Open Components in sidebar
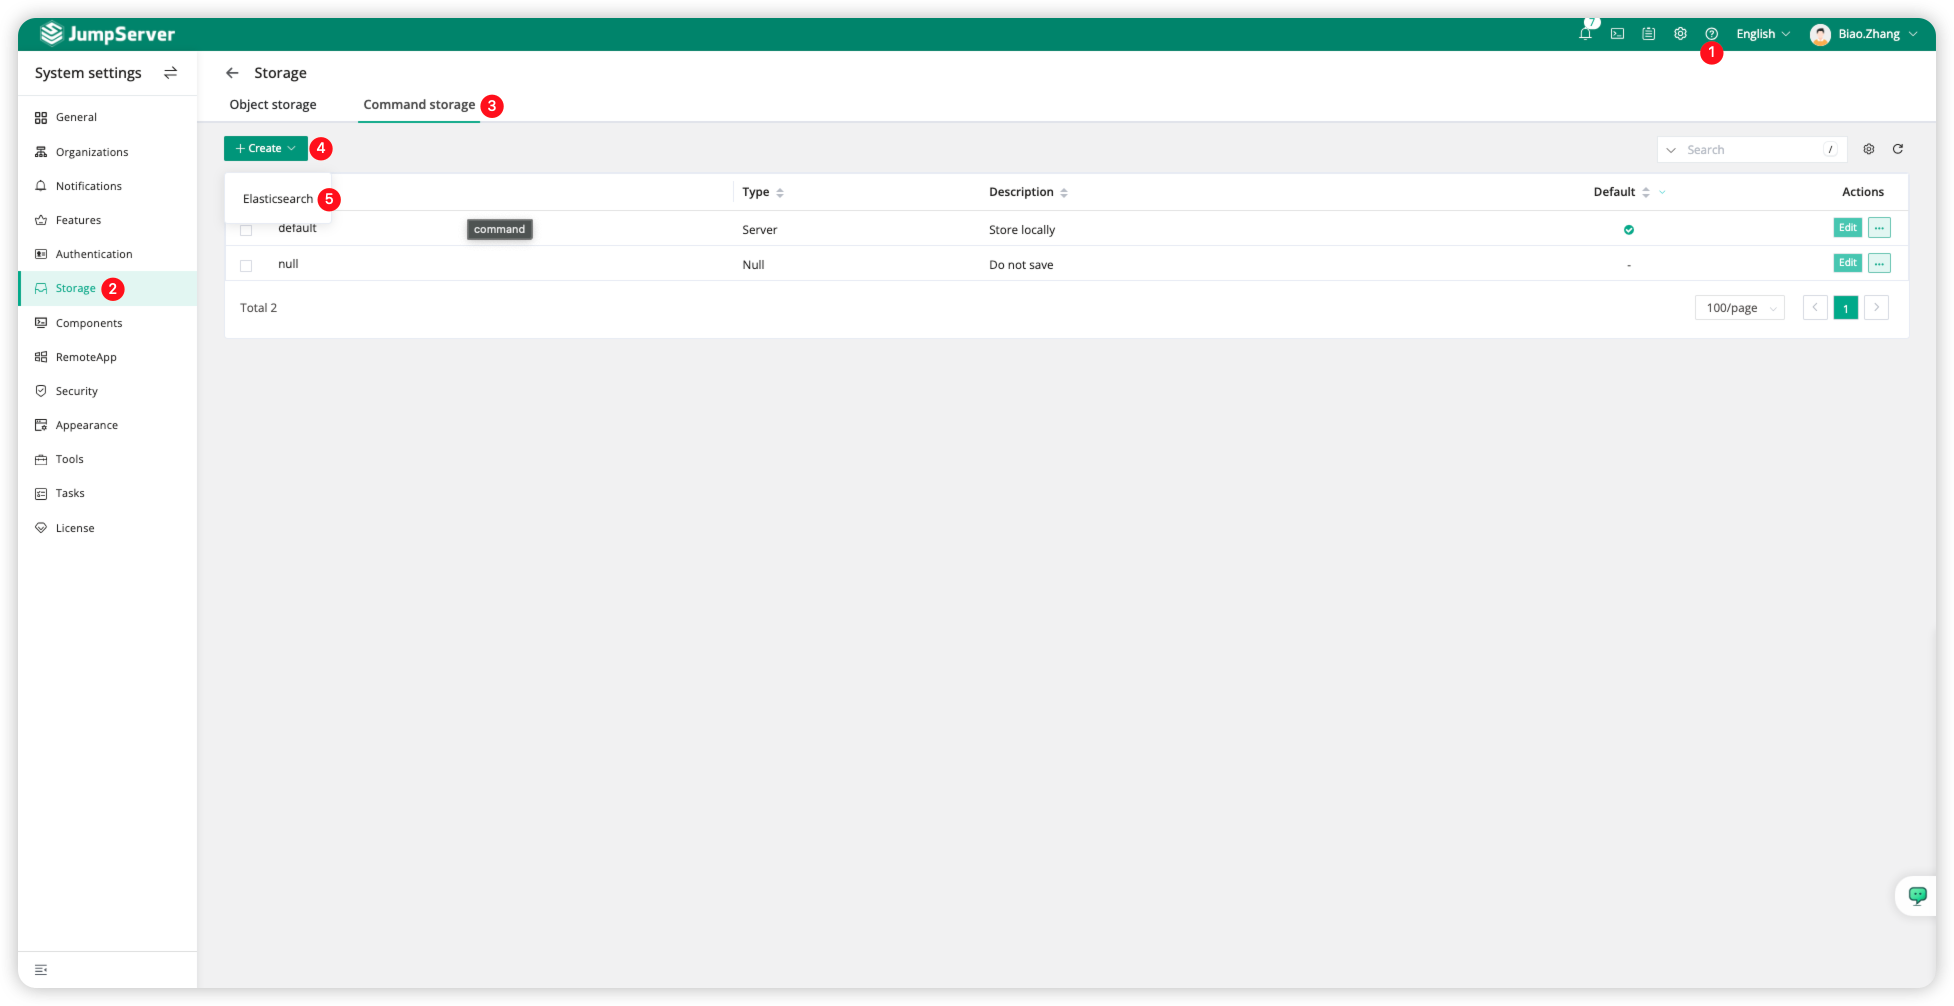 (108, 323)
